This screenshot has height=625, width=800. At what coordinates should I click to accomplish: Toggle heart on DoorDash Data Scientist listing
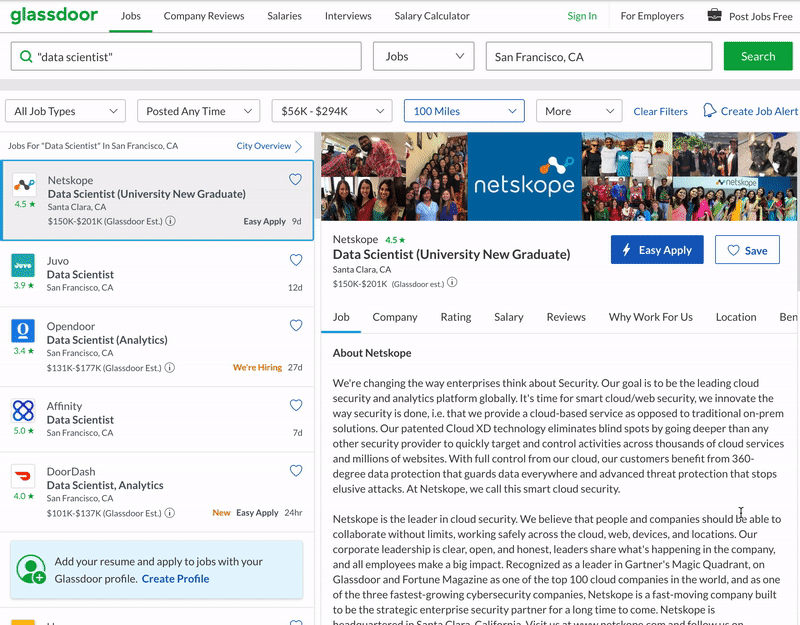tap(296, 470)
